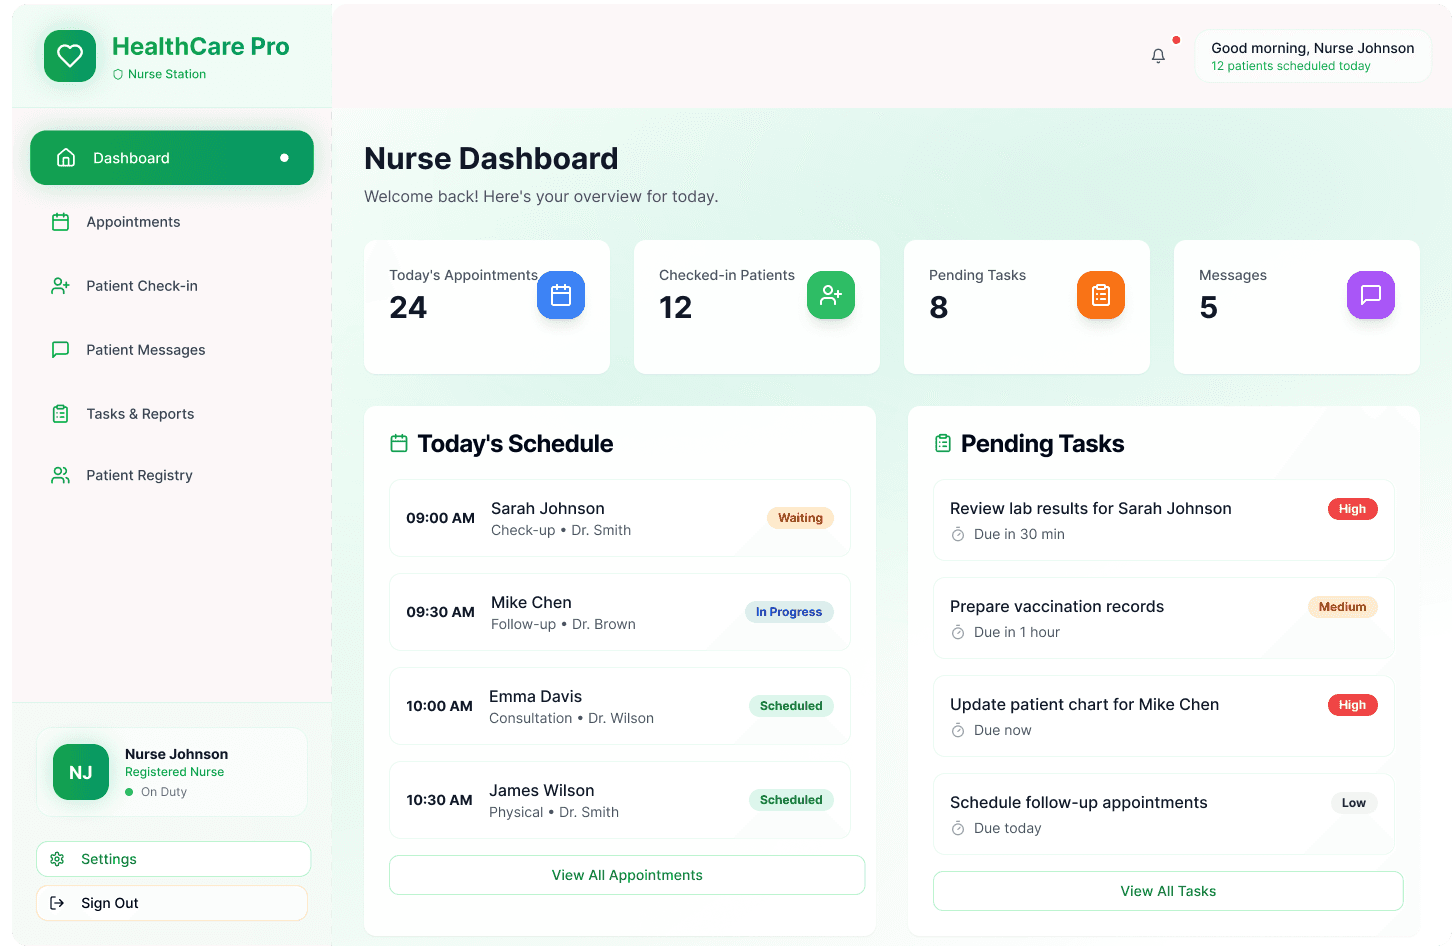
Task: Click the purple chat icon in Messages card
Action: pos(1371,295)
